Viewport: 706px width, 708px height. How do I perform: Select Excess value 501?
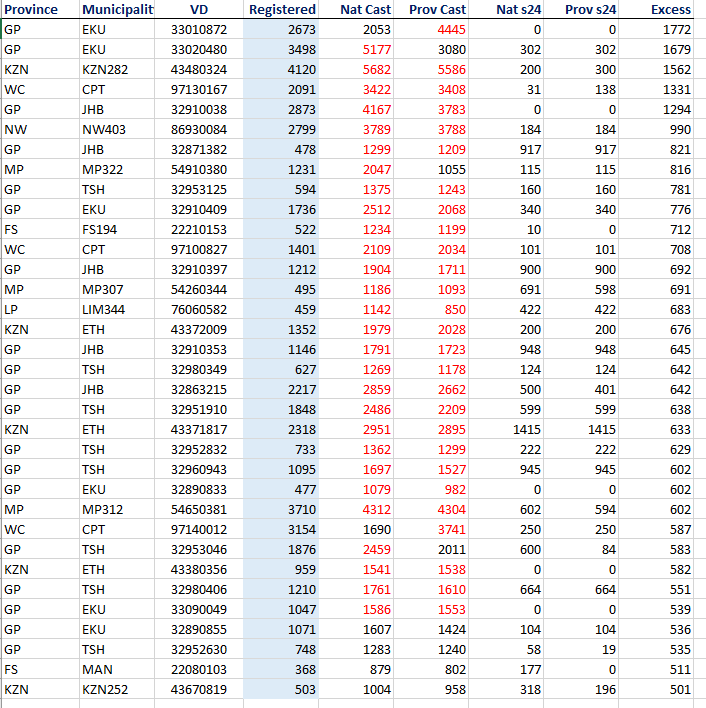pos(680,689)
